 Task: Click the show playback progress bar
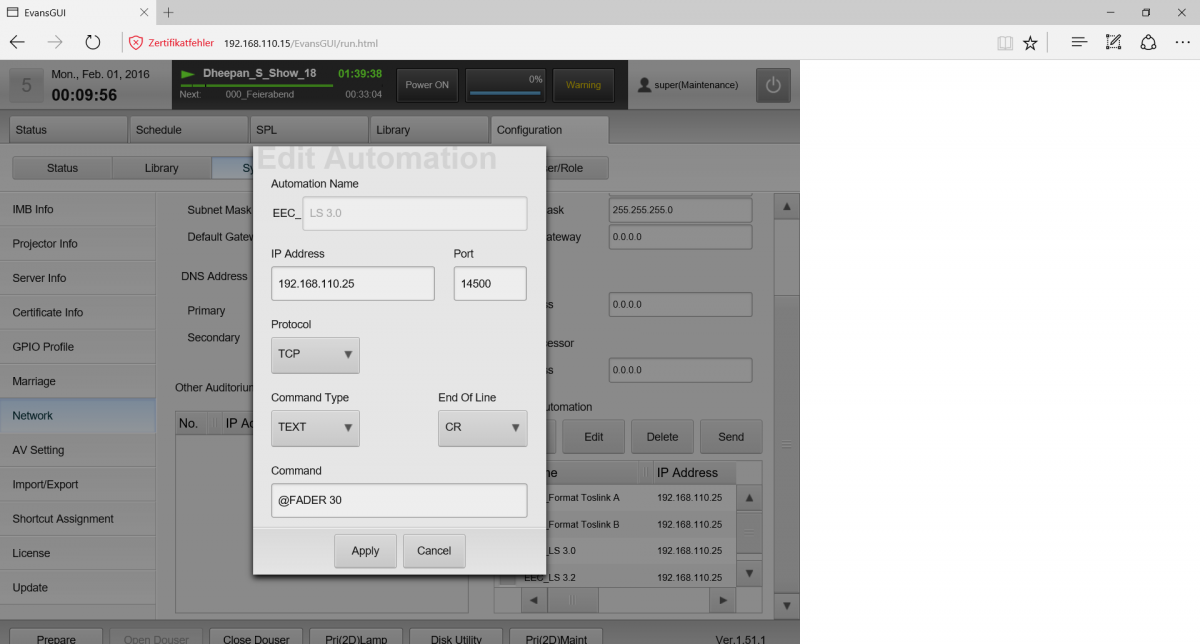[x=256, y=85]
